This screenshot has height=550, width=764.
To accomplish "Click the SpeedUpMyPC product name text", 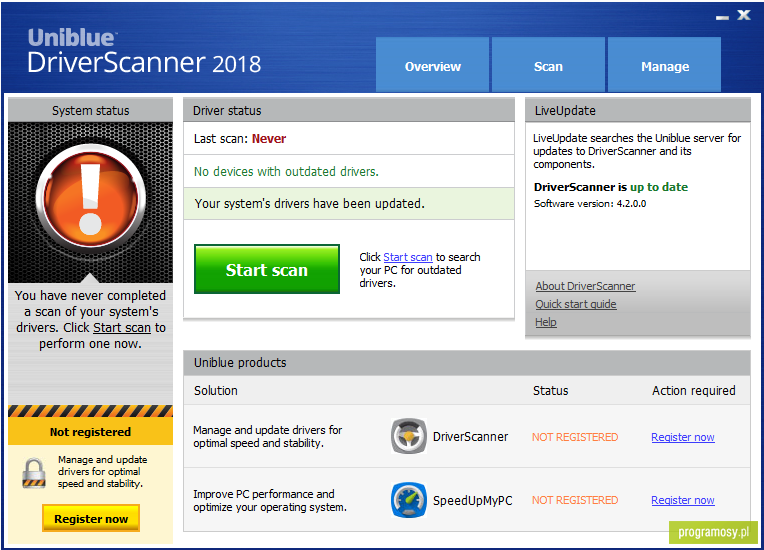I will tap(473, 500).
